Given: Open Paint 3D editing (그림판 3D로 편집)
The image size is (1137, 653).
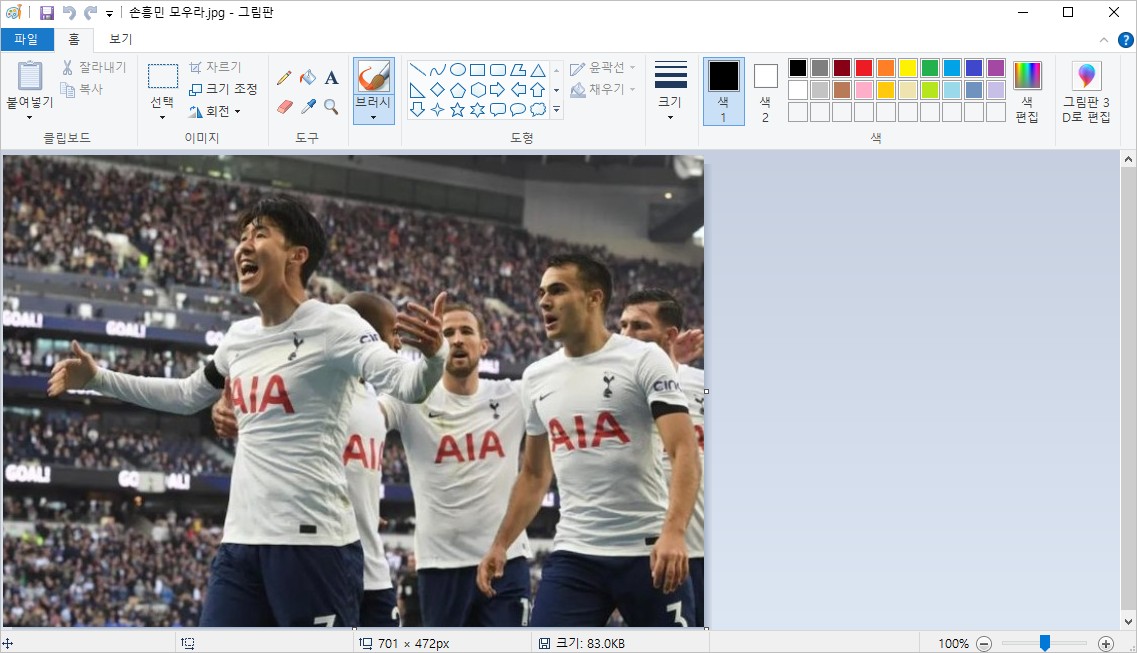Looking at the screenshot, I should pyautogui.click(x=1086, y=92).
